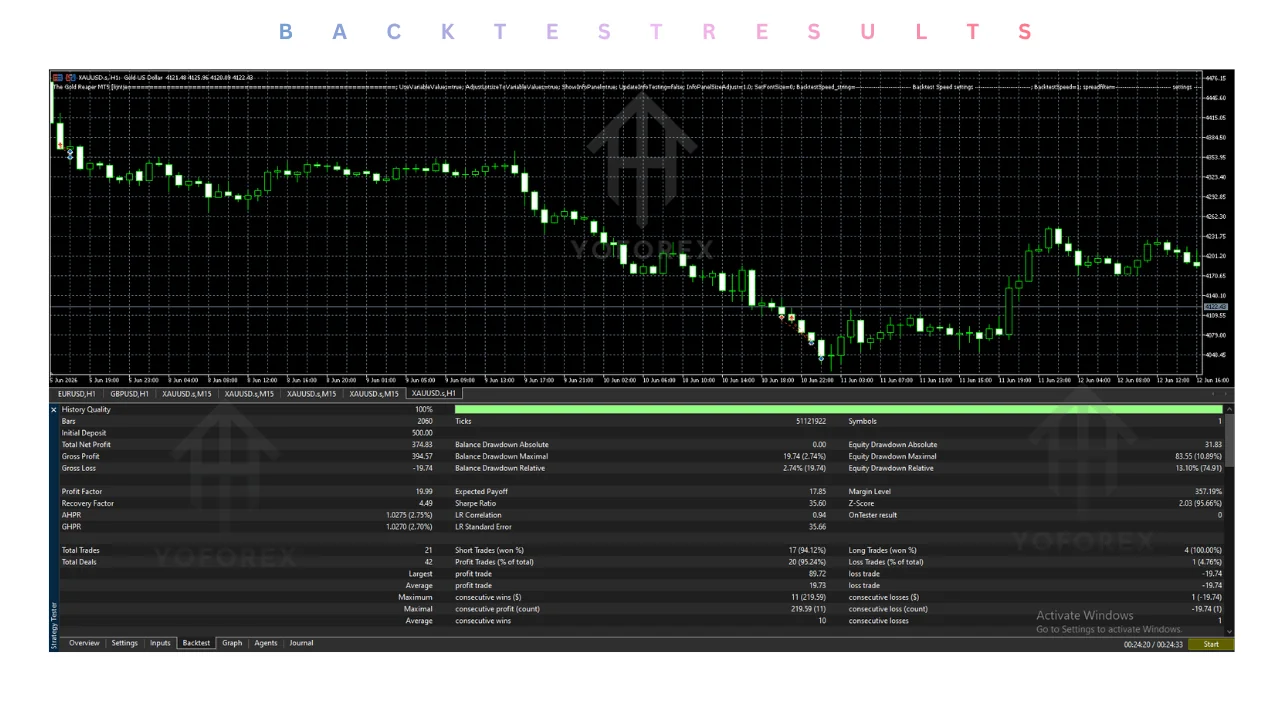The image size is (1280, 720).
Task: Click the Profit Factor value 19.99
Action: click(423, 492)
